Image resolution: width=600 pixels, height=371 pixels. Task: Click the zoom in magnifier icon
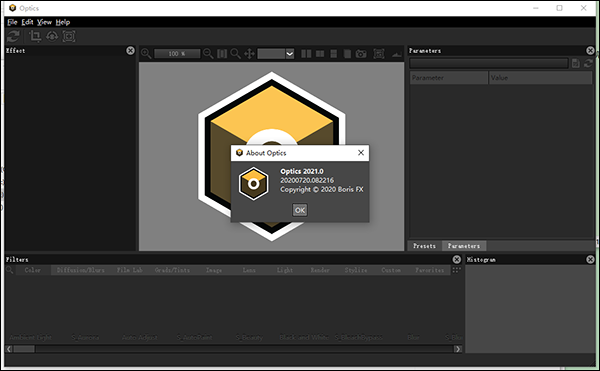click(146, 54)
